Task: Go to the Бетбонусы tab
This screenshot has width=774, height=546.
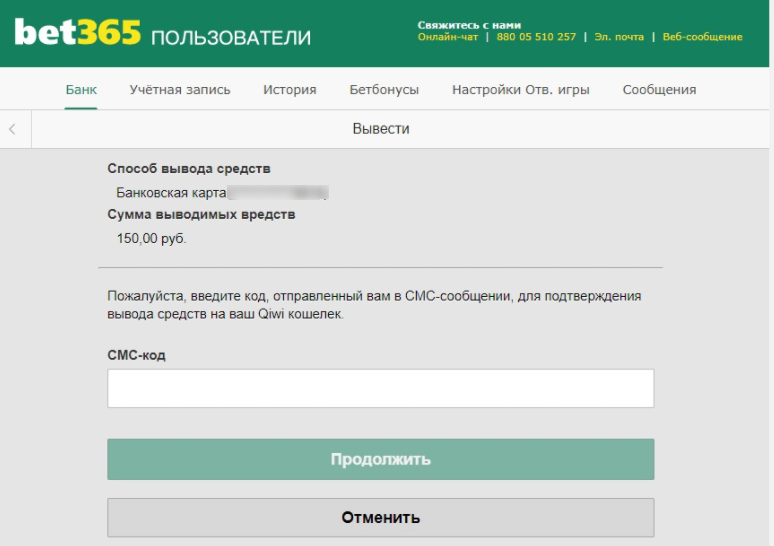Action: [384, 90]
